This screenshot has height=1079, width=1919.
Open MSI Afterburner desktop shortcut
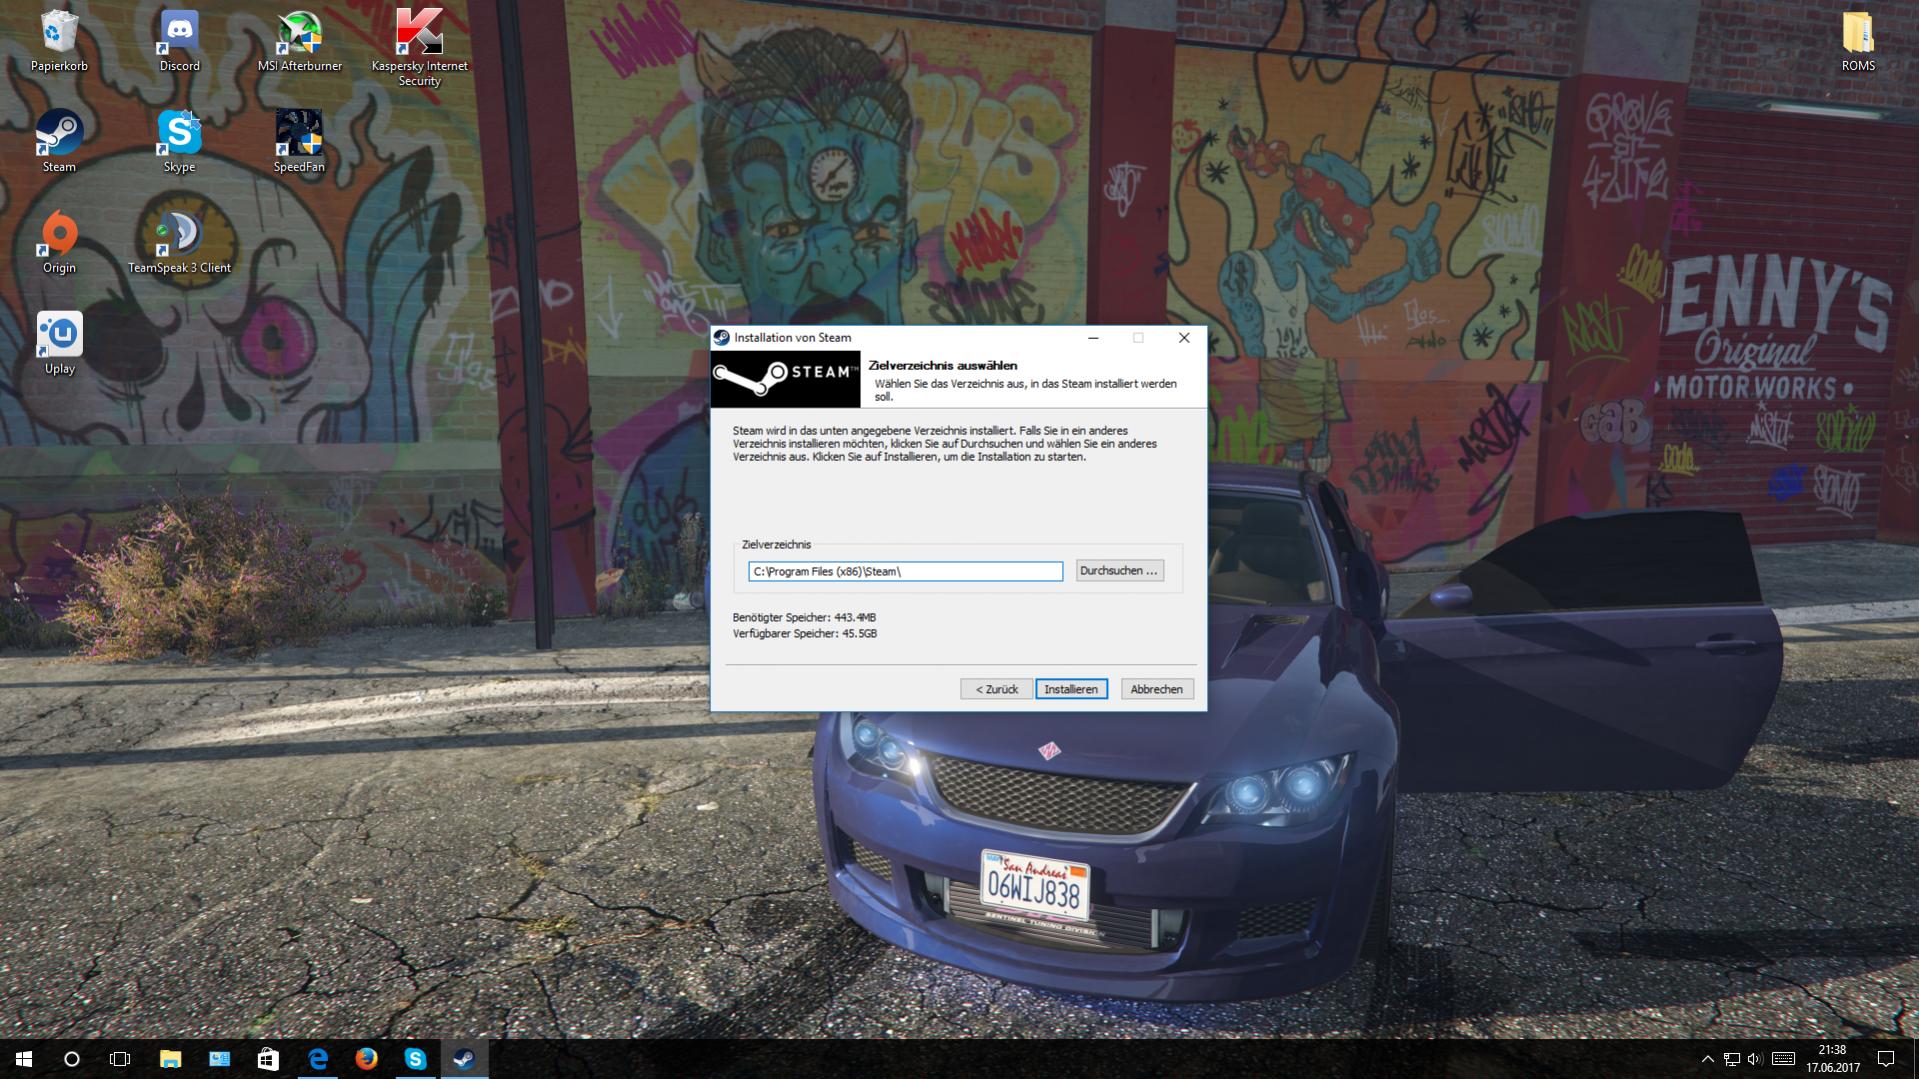coord(299,40)
